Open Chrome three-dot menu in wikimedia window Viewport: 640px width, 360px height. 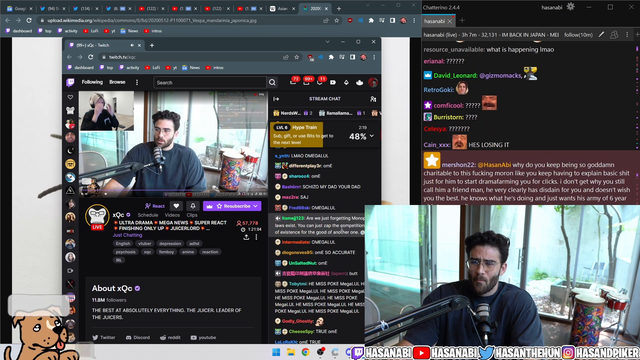414,20
